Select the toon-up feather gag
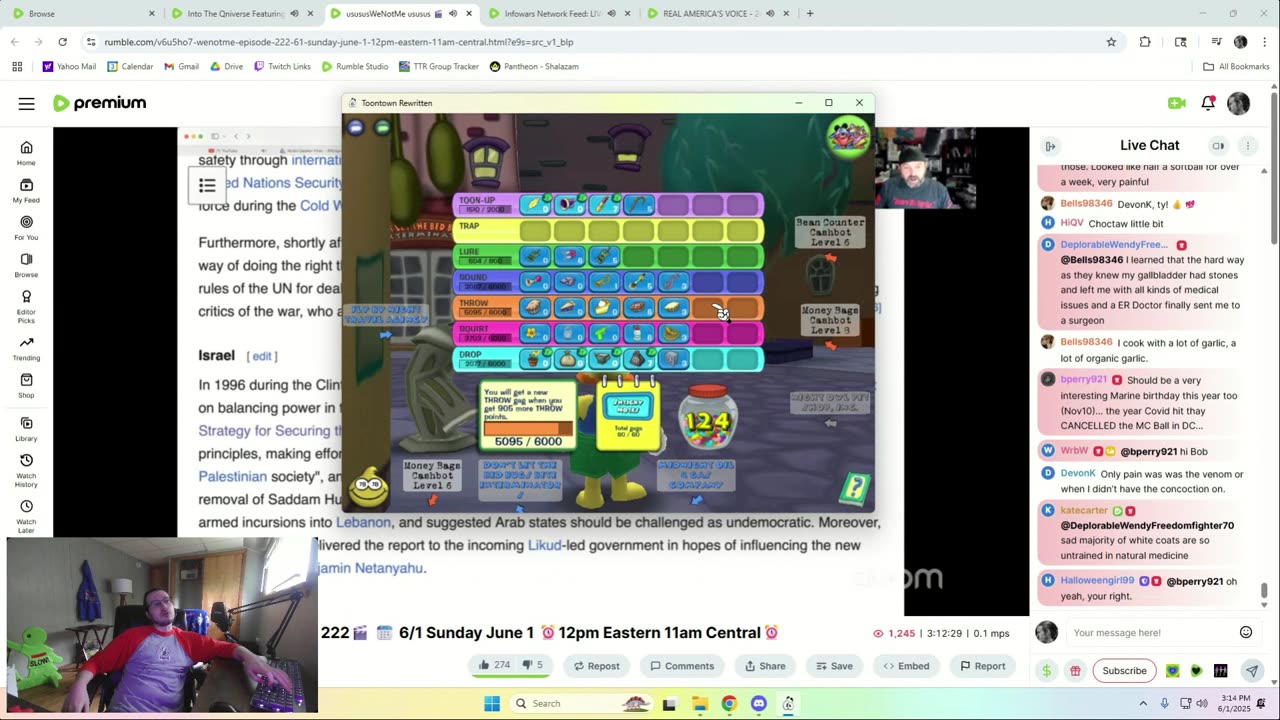The height and width of the screenshot is (720, 1280). click(x=535, y=204)
